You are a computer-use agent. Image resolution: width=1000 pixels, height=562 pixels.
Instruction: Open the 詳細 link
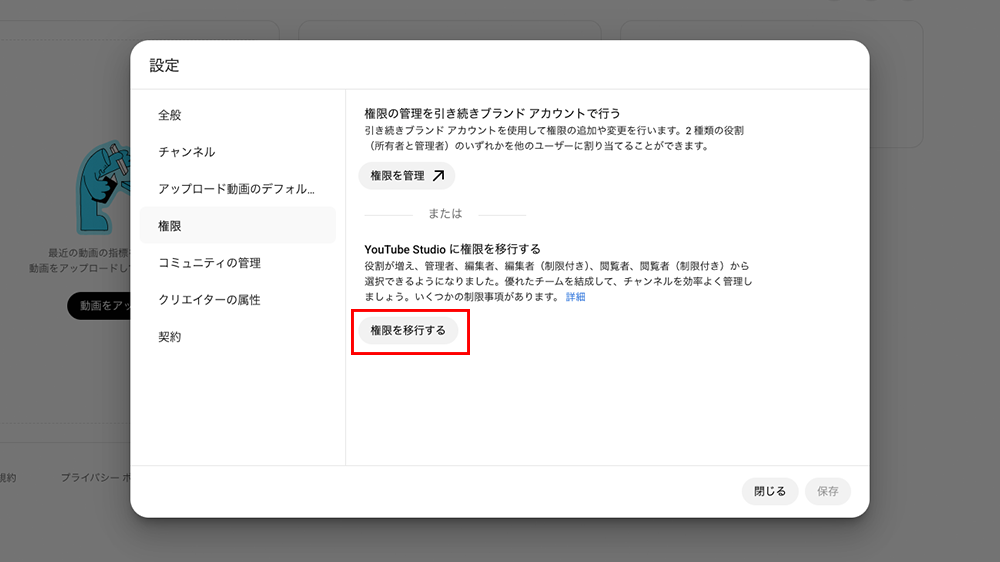click(x=575, y=297)
